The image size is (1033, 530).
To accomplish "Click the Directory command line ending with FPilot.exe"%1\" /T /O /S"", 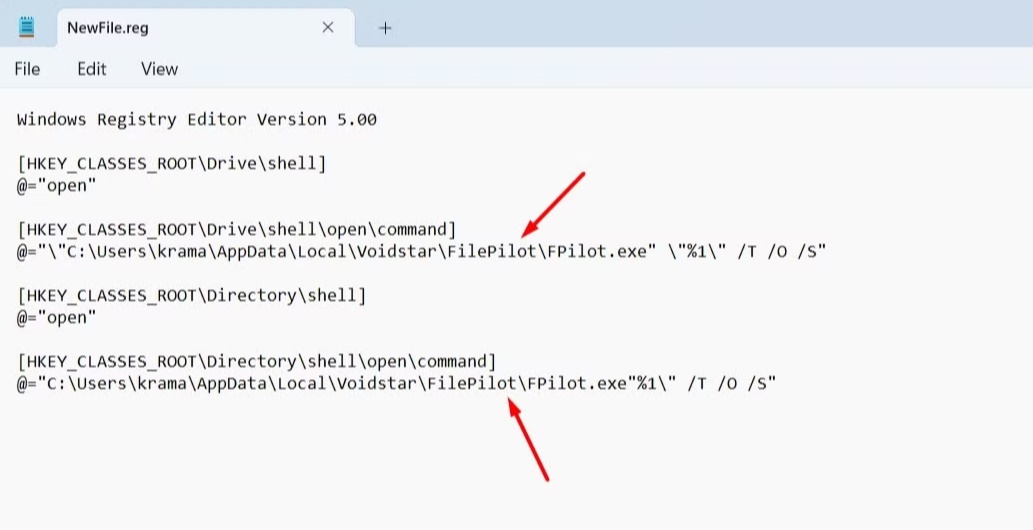I will [x=397, y=384].
